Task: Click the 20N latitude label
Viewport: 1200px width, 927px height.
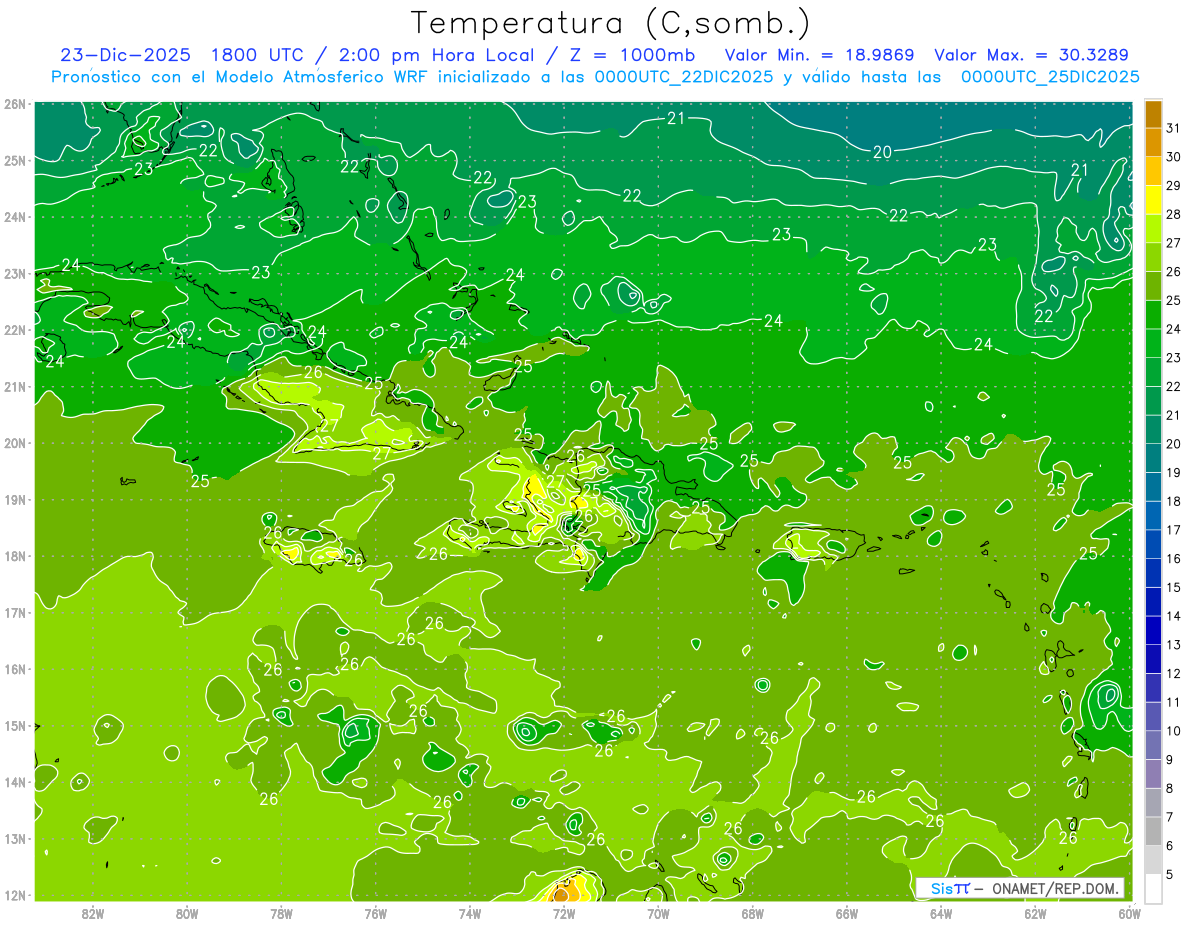Action: click(14, 443)
